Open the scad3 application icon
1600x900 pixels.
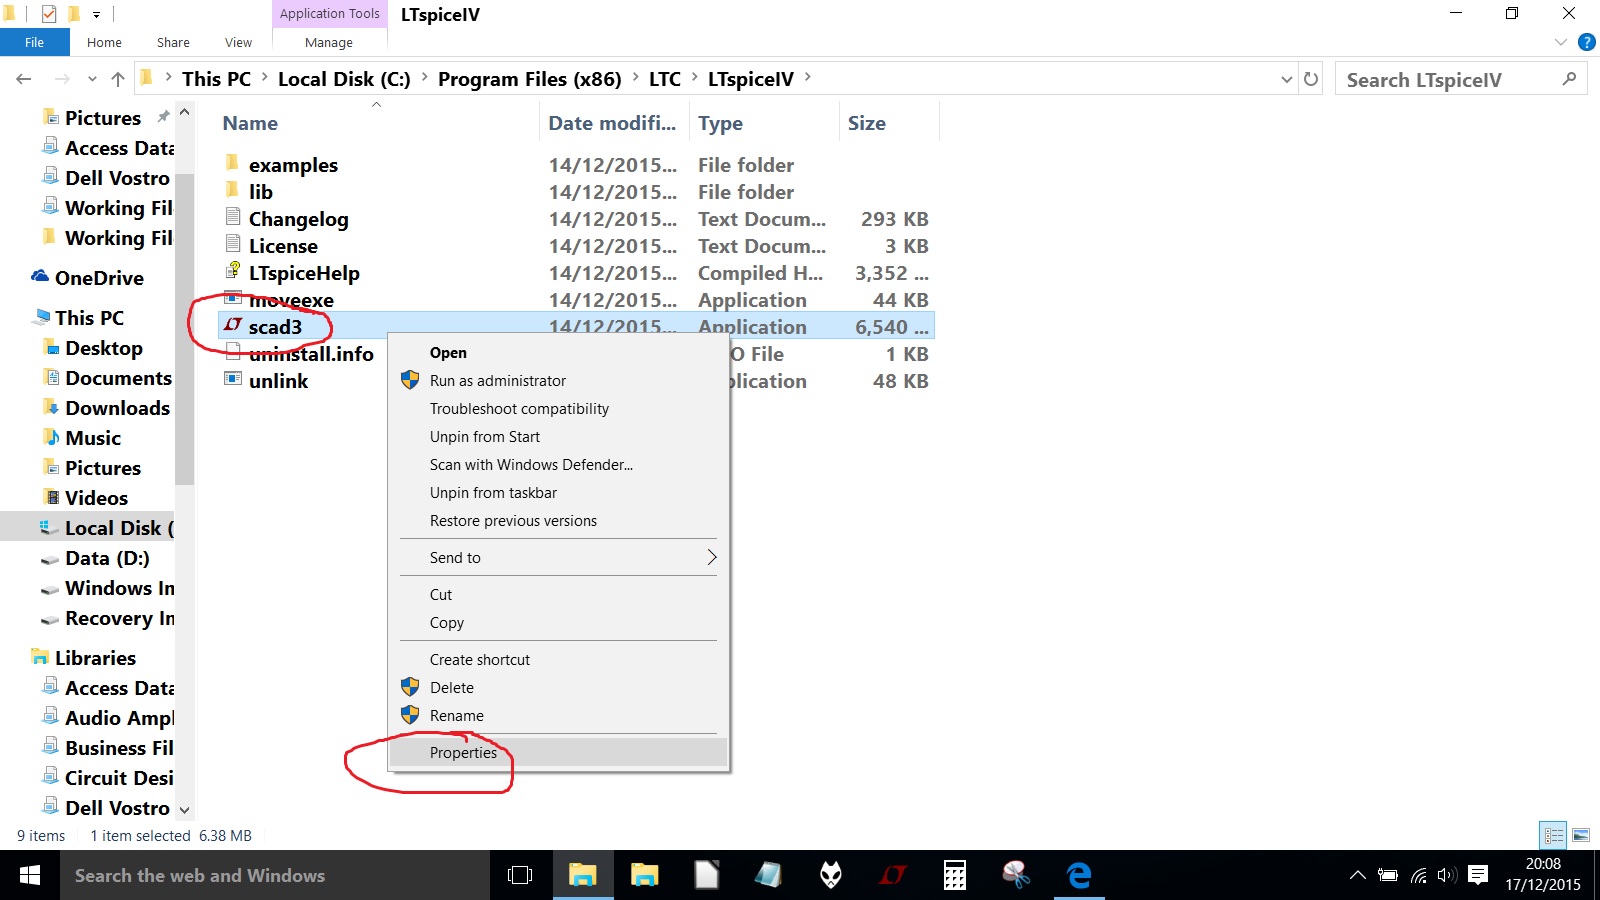(x=233, y=325)
